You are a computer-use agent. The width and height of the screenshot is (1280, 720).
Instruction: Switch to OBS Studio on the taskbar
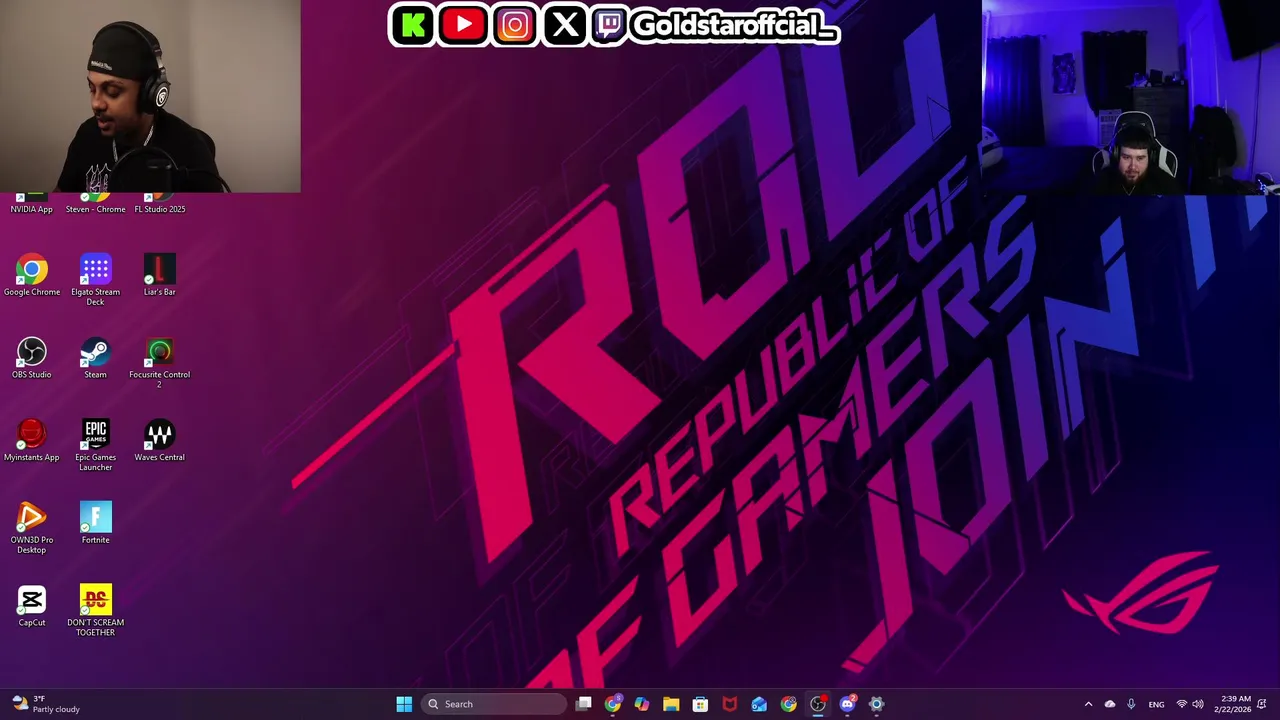[818, 704]
